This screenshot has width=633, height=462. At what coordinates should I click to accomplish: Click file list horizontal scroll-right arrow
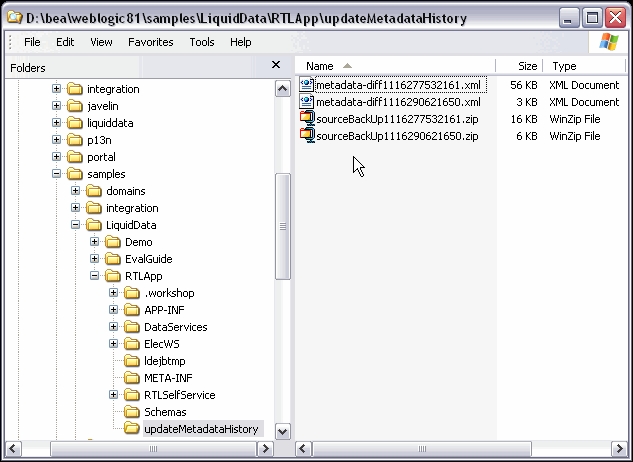619,448
